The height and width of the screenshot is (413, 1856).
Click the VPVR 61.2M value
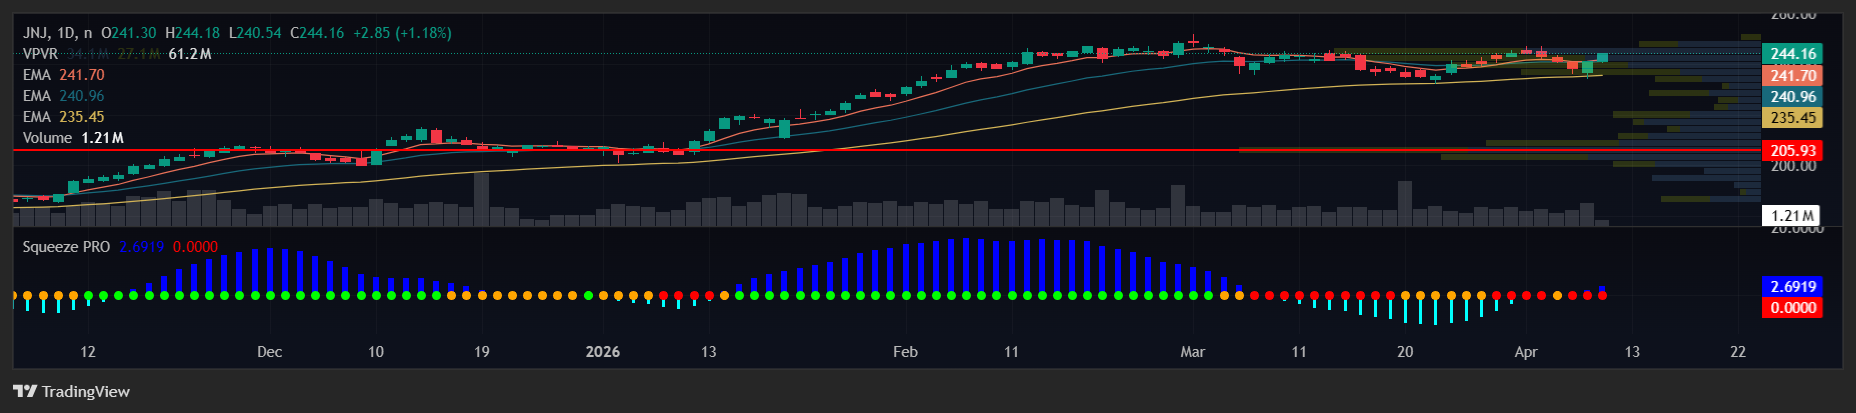[190, 54]
